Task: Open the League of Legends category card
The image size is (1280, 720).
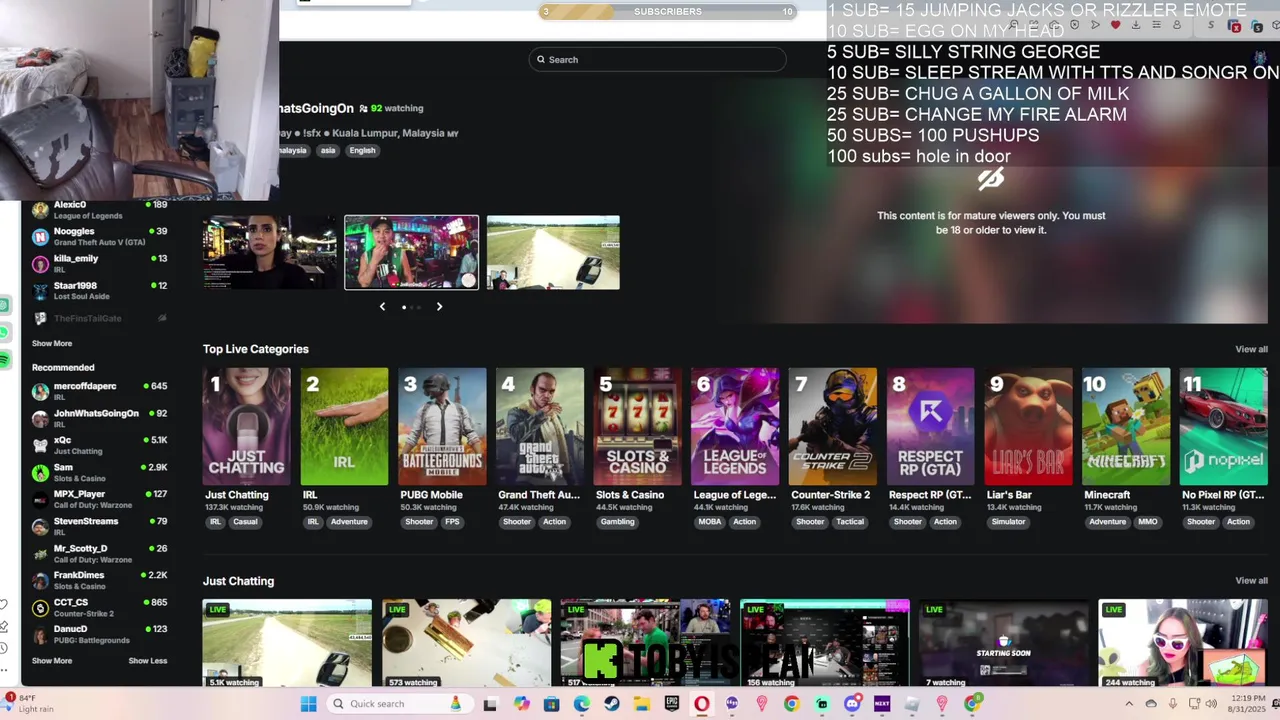Action: [735, 427]
